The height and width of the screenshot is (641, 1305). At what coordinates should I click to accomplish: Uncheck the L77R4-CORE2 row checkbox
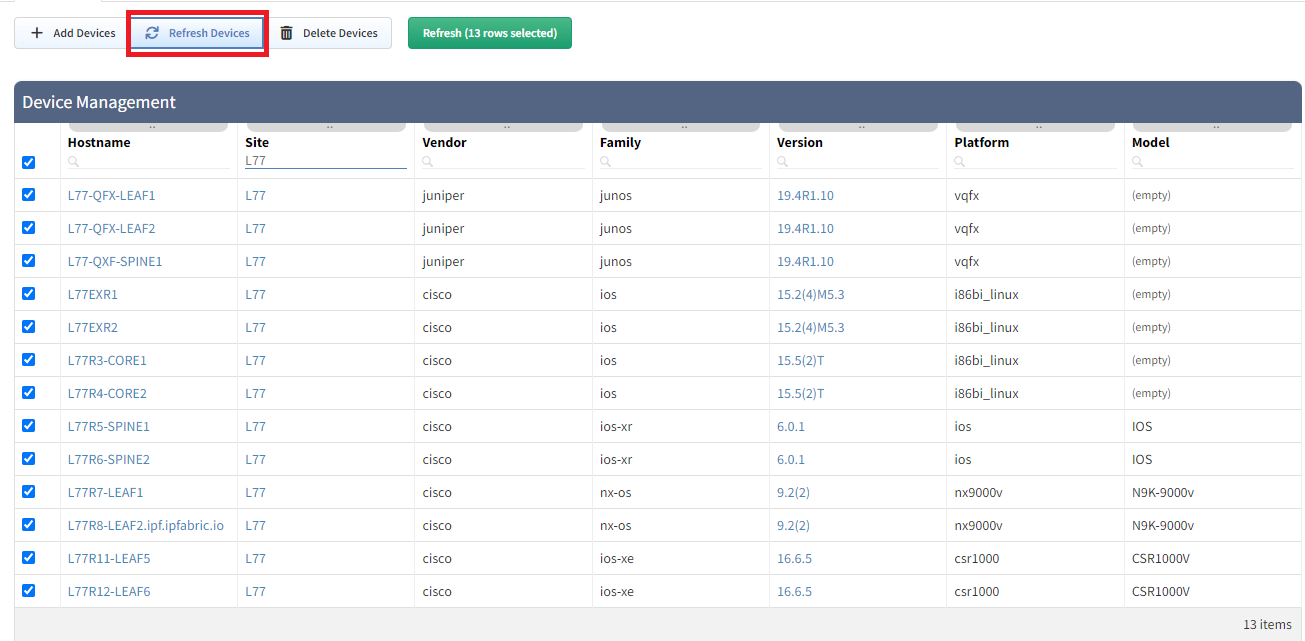(x=28, y=393)
